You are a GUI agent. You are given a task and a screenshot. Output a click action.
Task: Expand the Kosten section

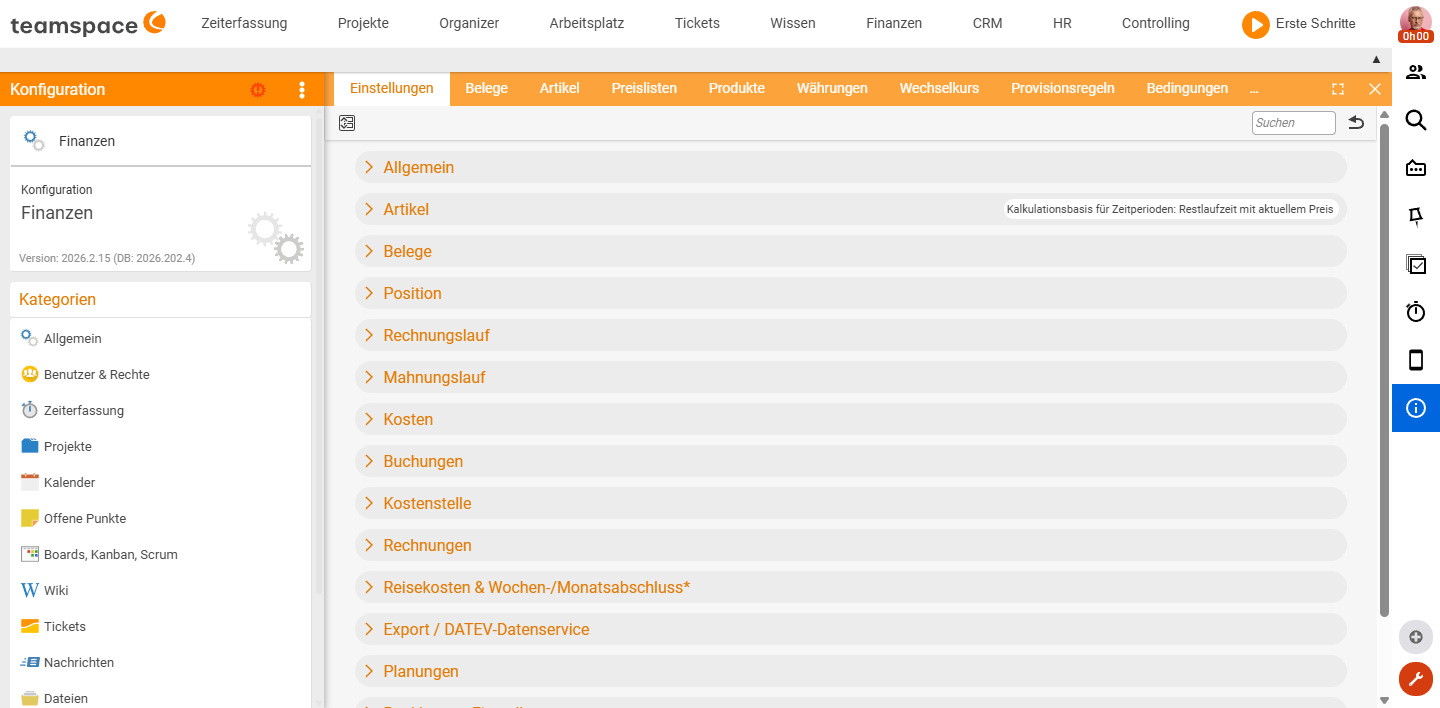tap(851, 419)
